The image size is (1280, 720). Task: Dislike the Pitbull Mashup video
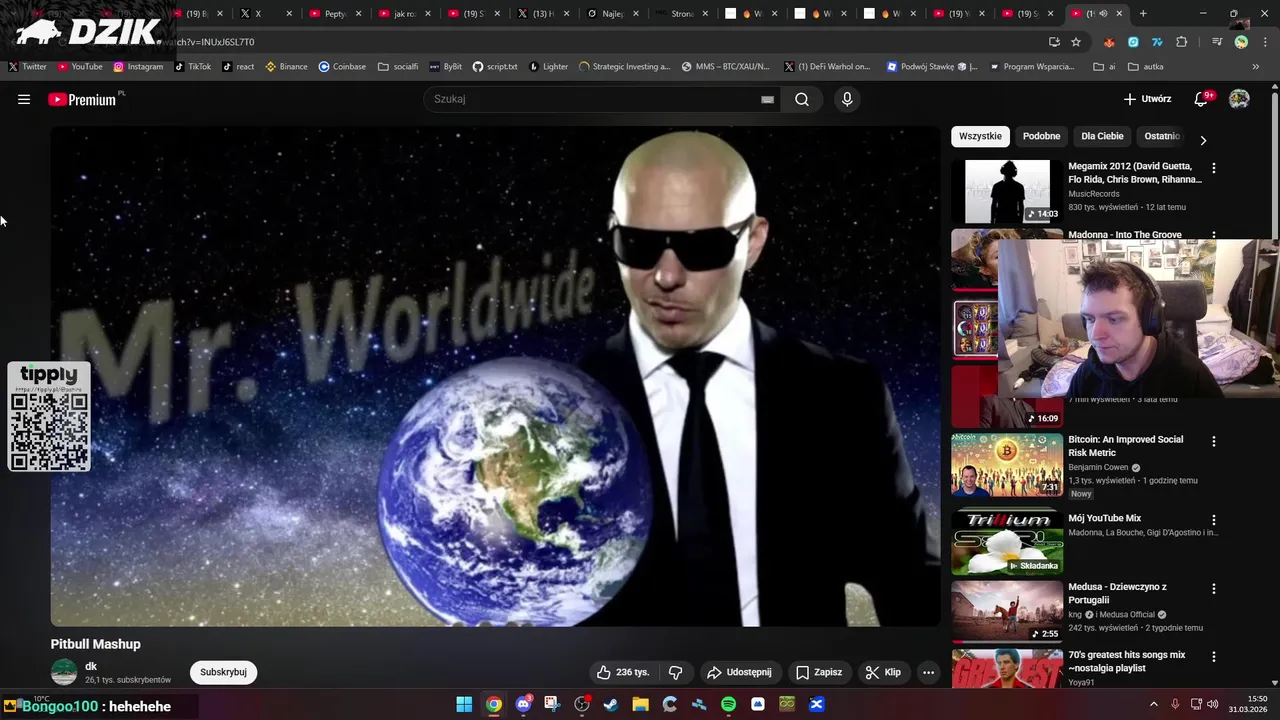(675, 672)
